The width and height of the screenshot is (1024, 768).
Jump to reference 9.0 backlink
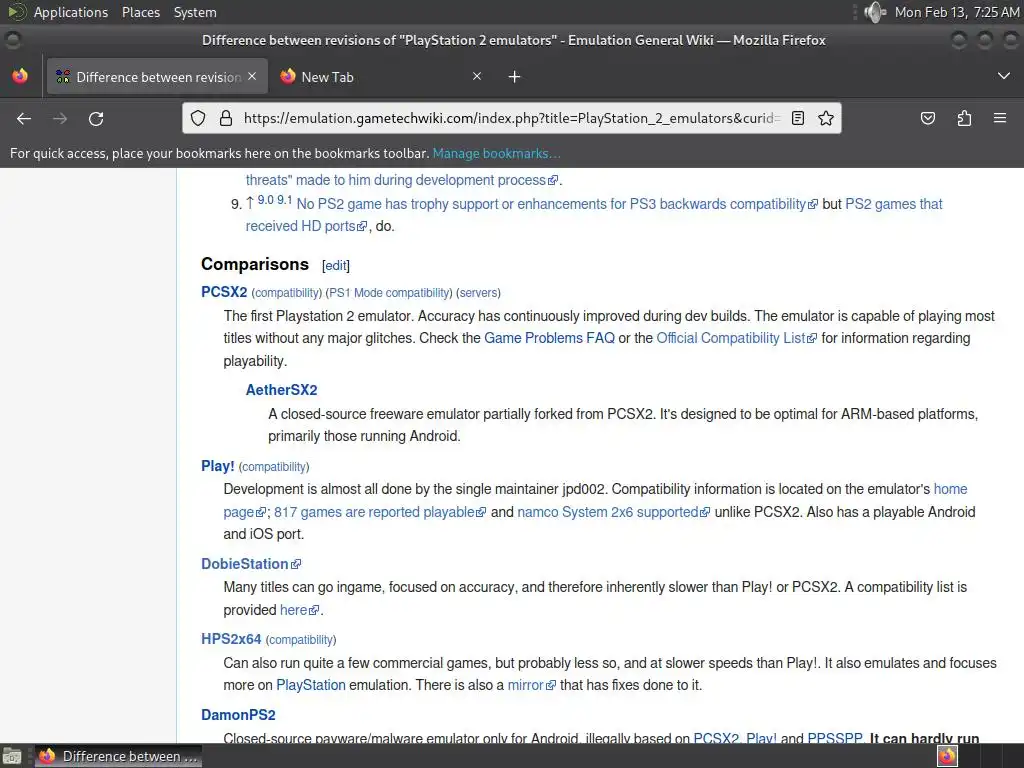click(x=266, y=200)
